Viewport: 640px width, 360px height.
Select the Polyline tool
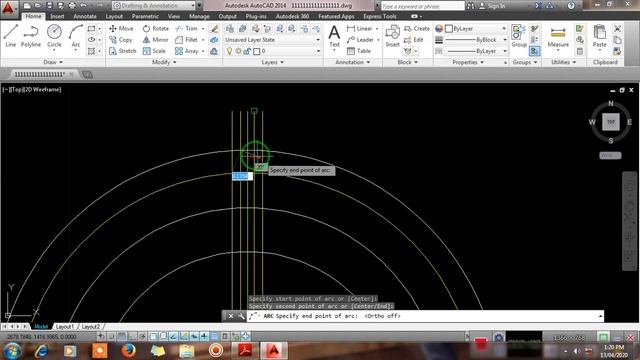coord(31,36)
